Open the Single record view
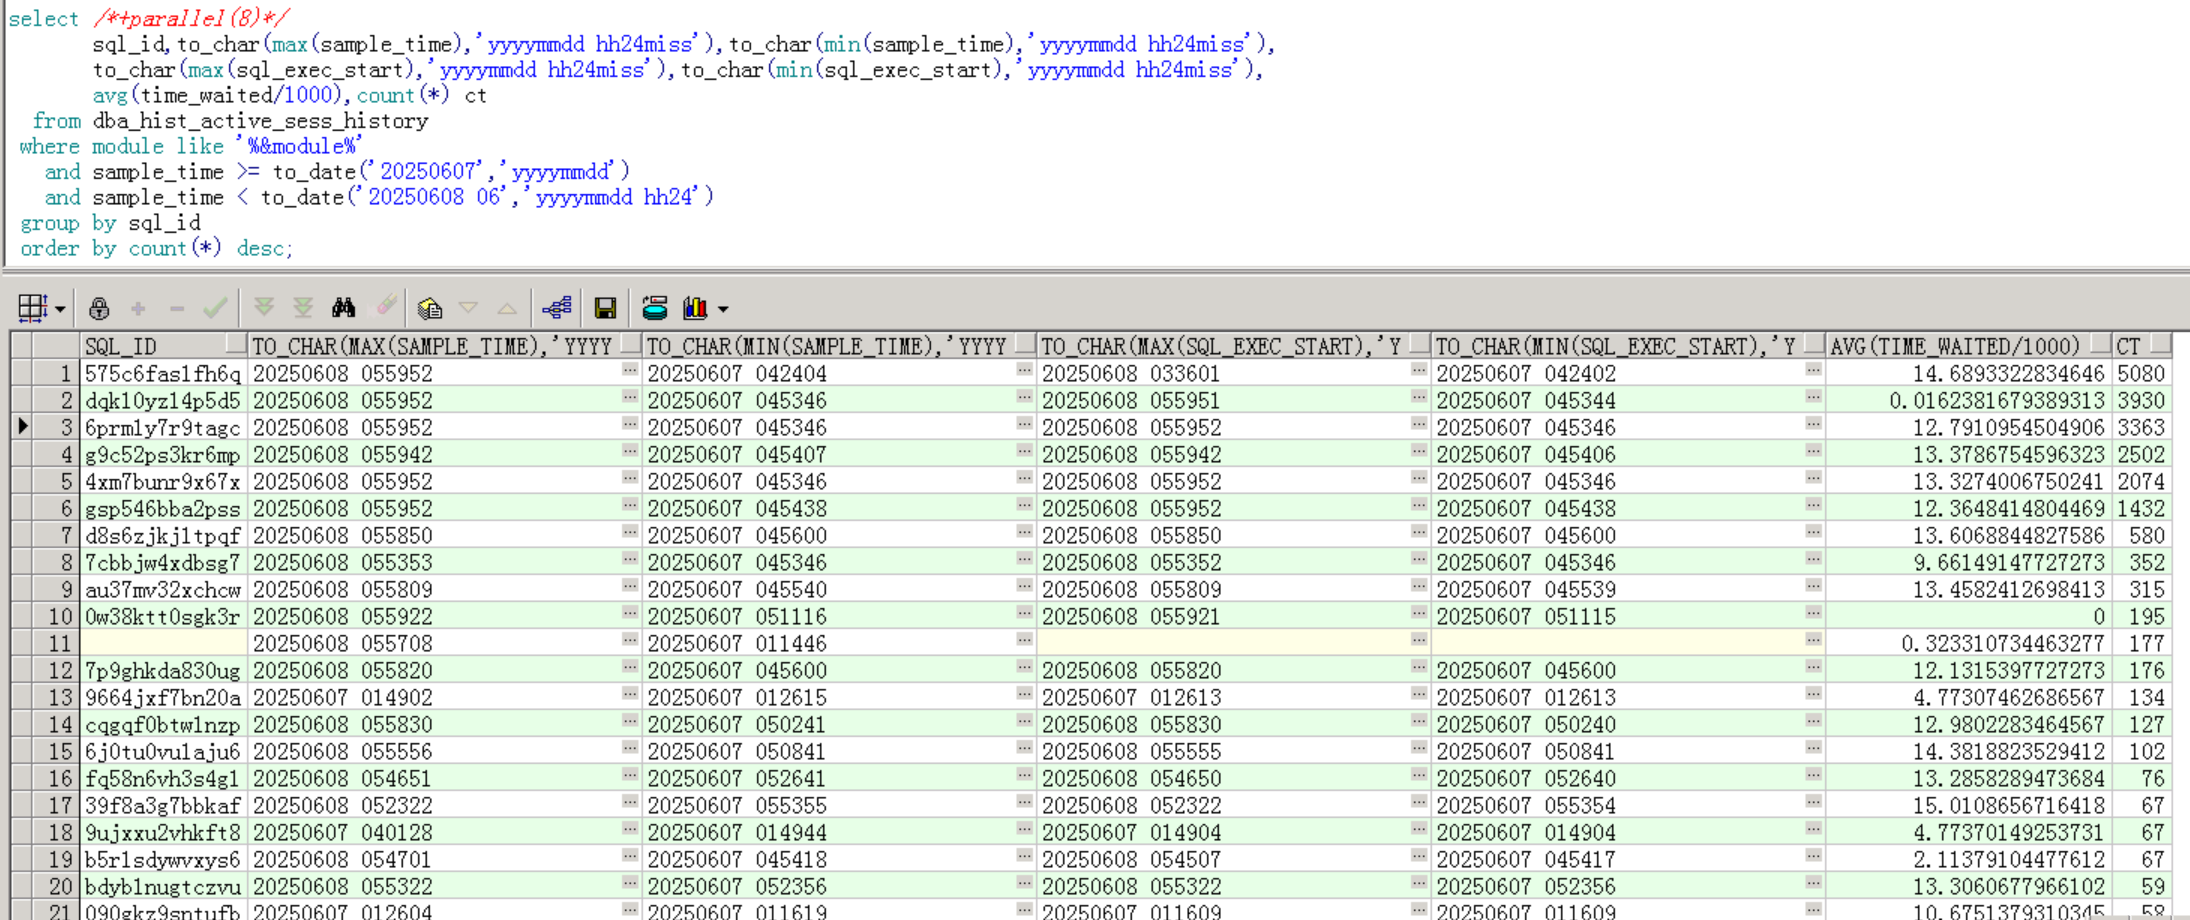 click(x=430, y=308)
